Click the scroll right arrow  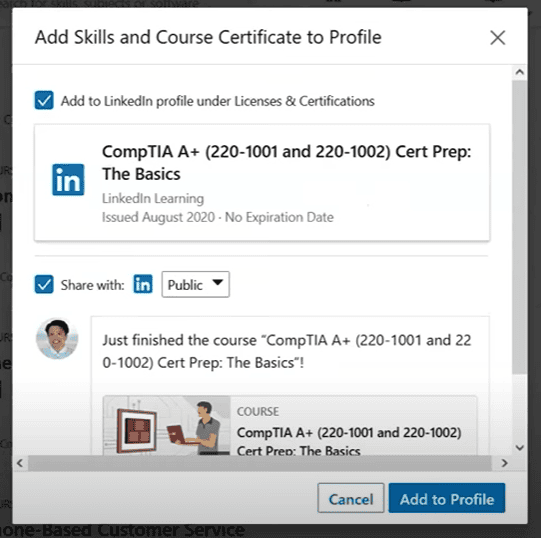click(x=504, y=463)
